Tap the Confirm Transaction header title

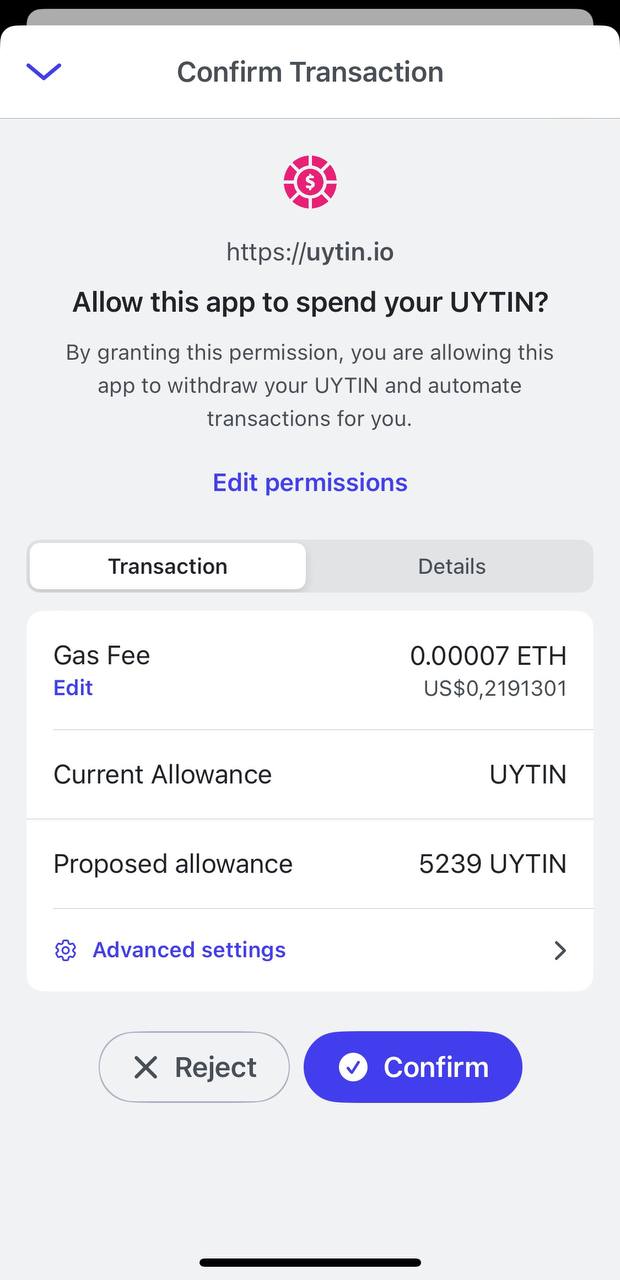coord(310,72)
